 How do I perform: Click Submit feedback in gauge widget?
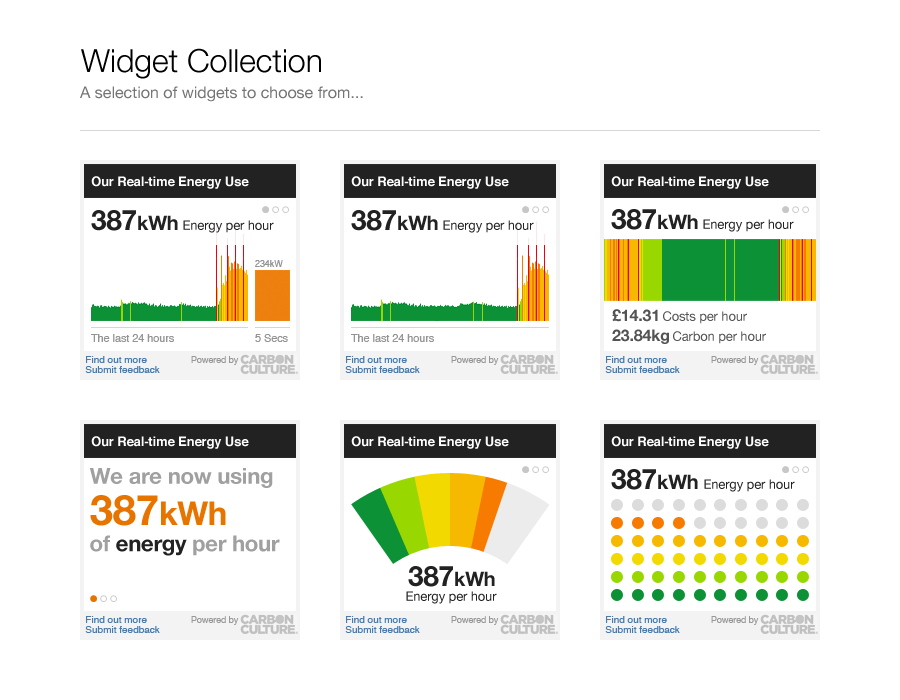[382, 630]
